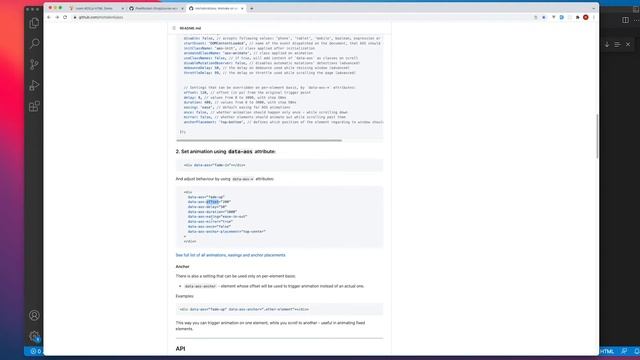The image size is (640, 360).
Task: Open the Manage gear menu in VS Code
Action: click(34, 336)
